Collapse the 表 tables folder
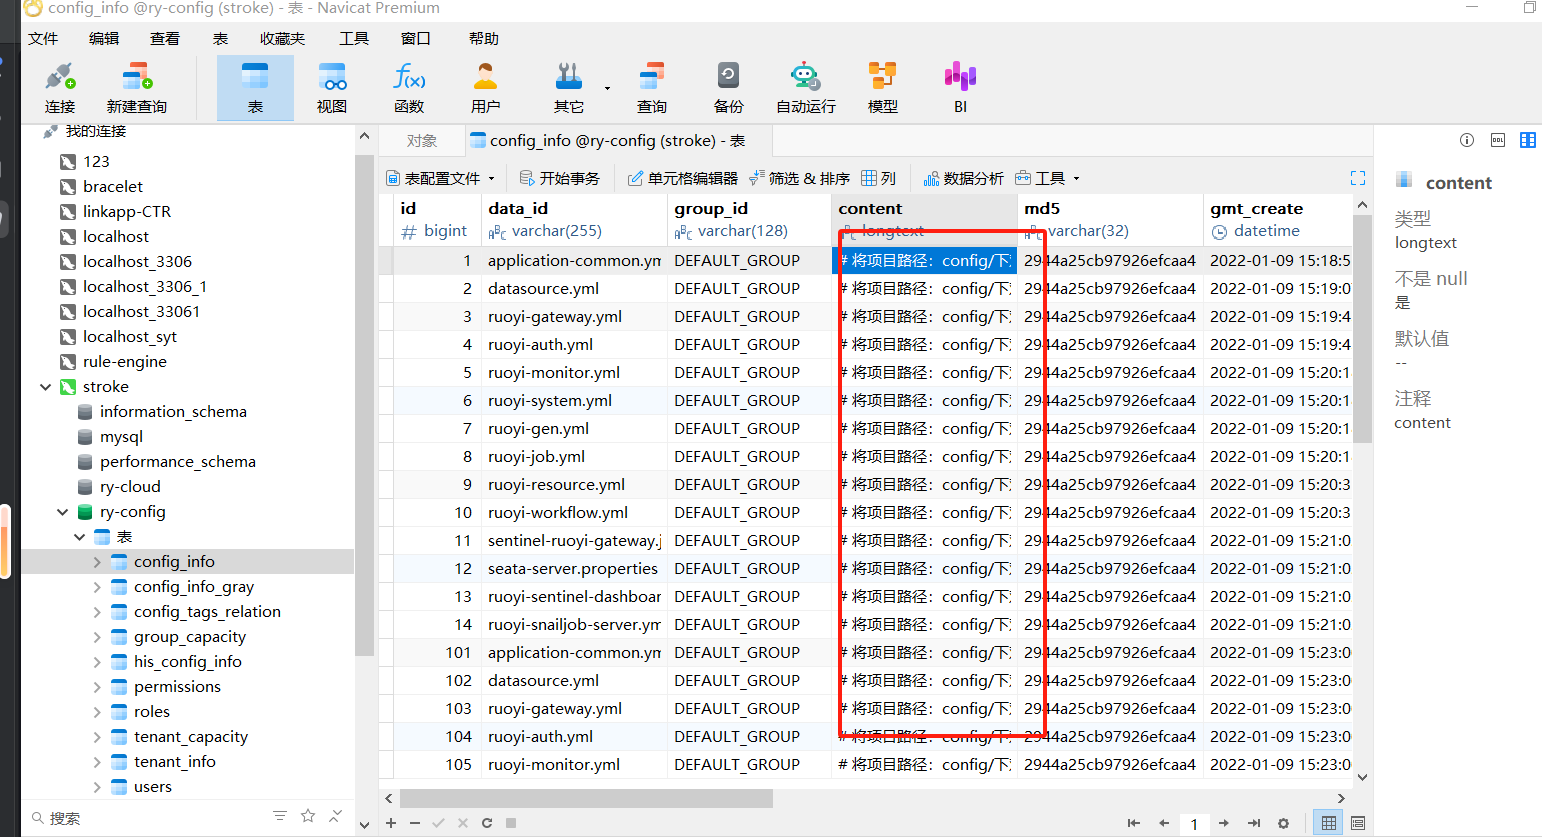Screen dimensions: 1542x837 (79, 537)
